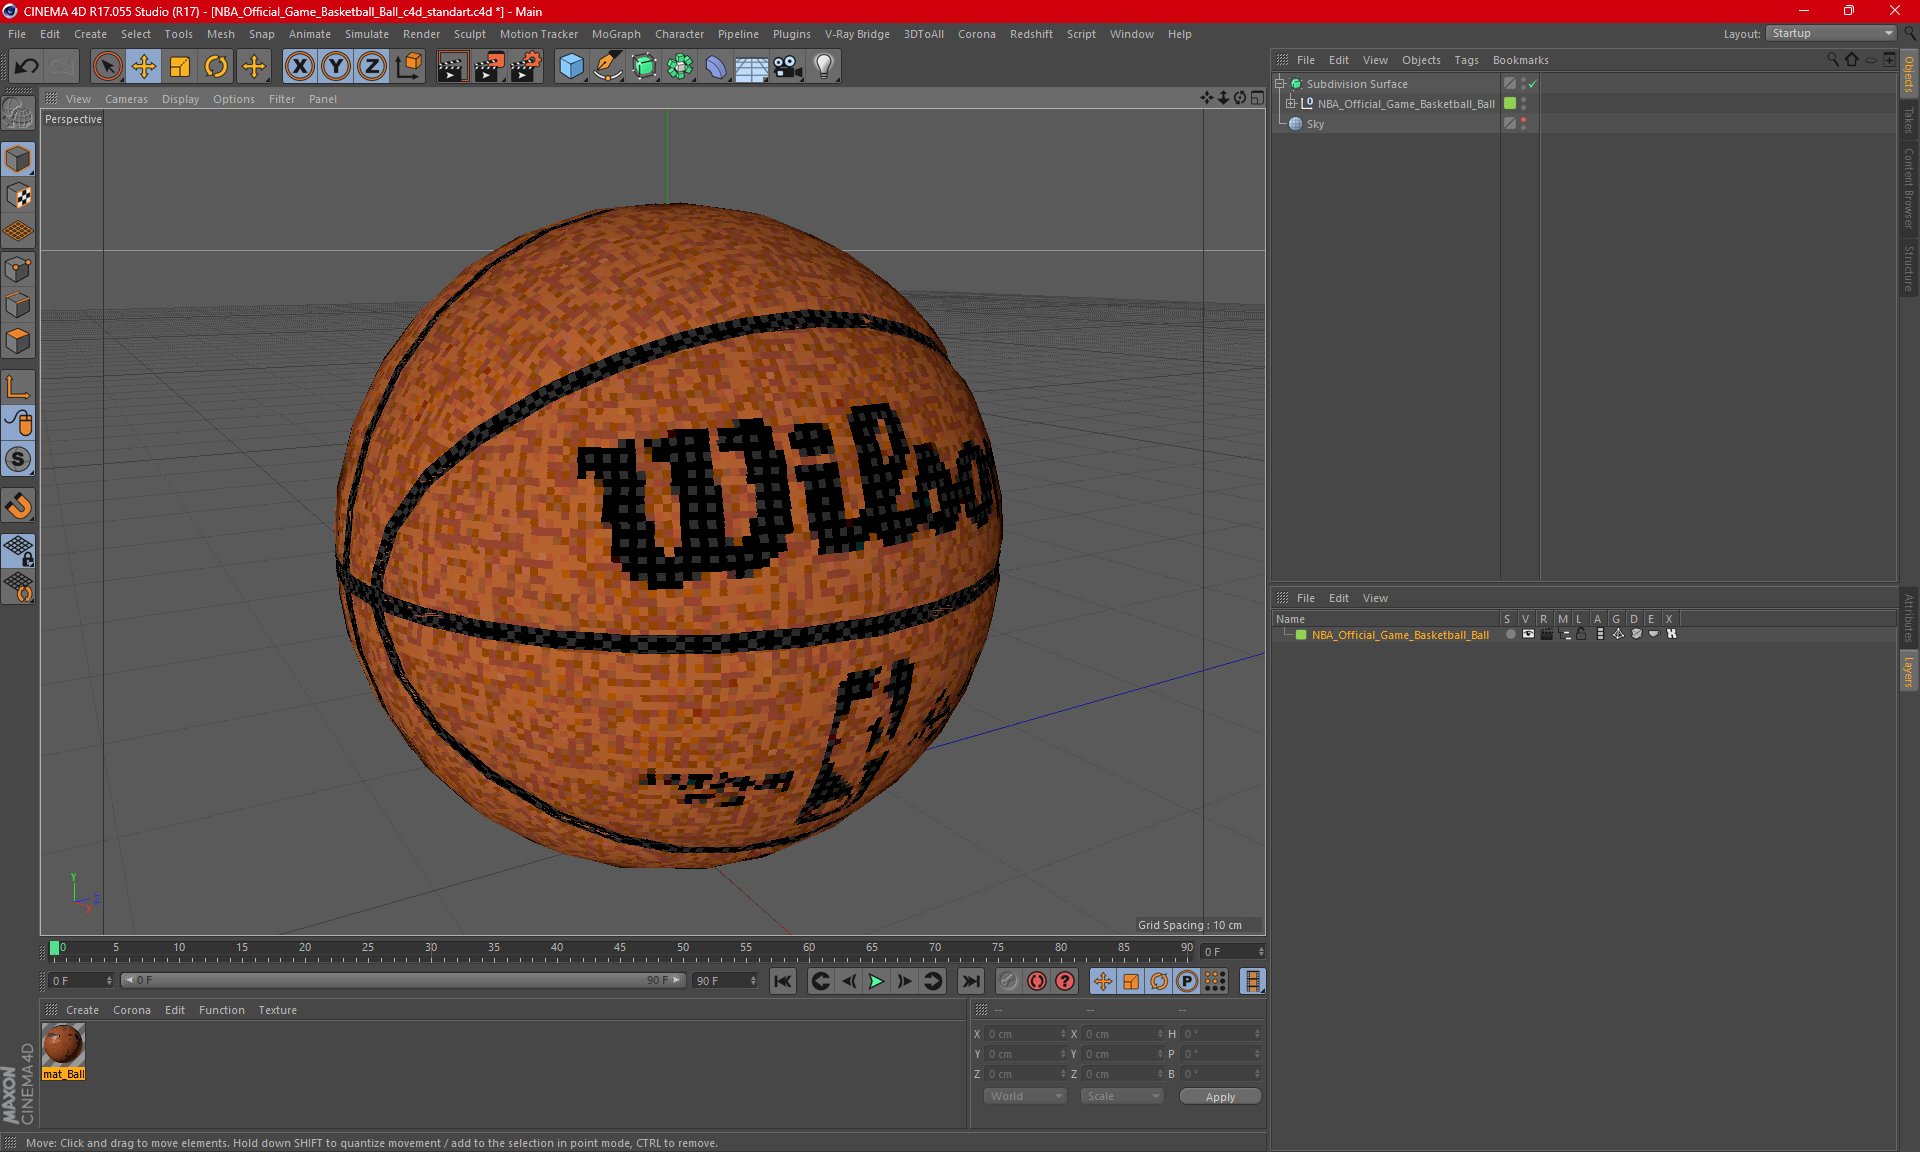Select the Sky object
The image size is (1920, 1152).
[1315, 124]
